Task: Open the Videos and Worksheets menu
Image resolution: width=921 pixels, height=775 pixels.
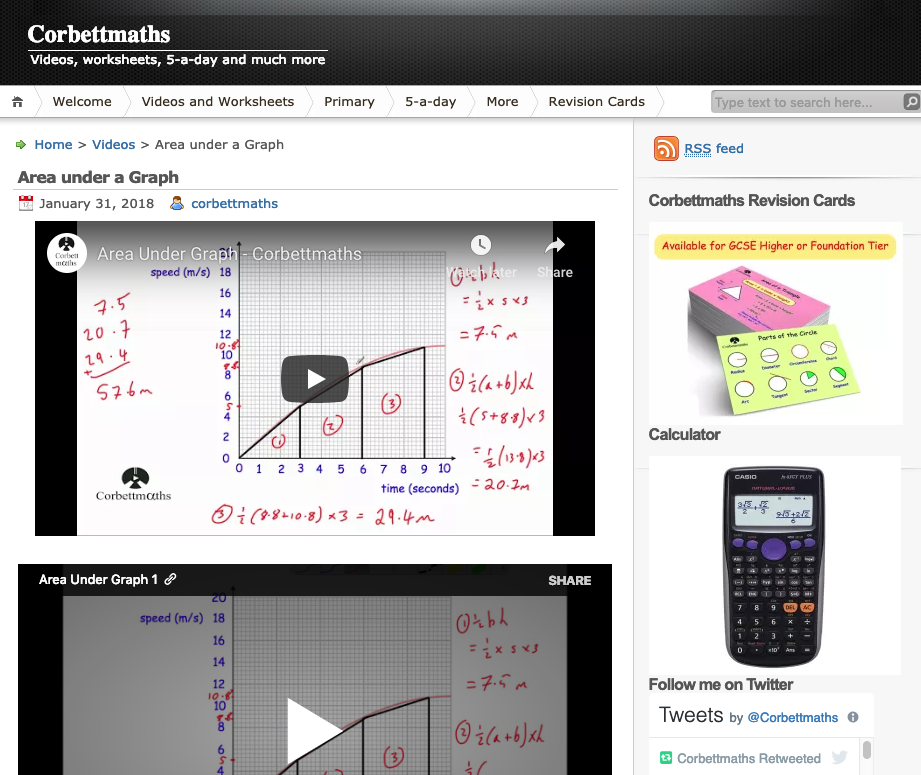Action: coord(218,101)
